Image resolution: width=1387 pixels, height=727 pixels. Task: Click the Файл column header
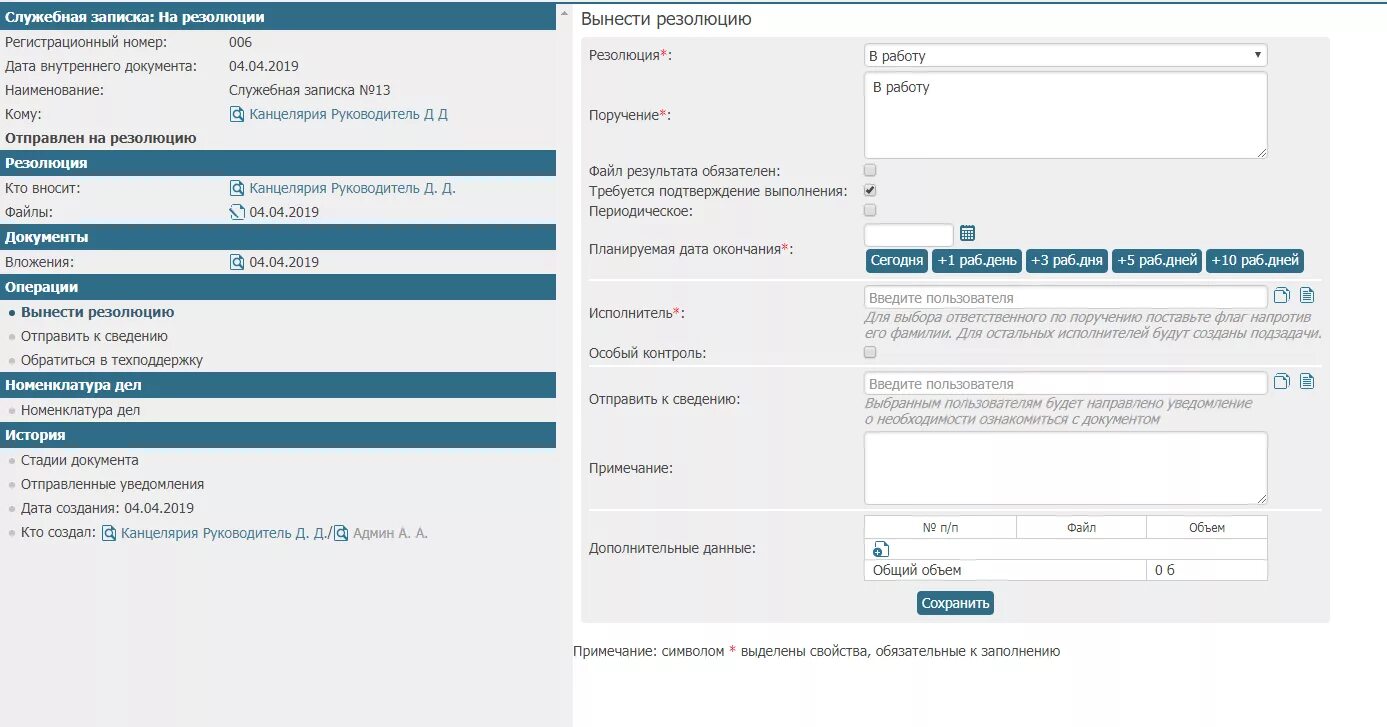coord(1081,527)
